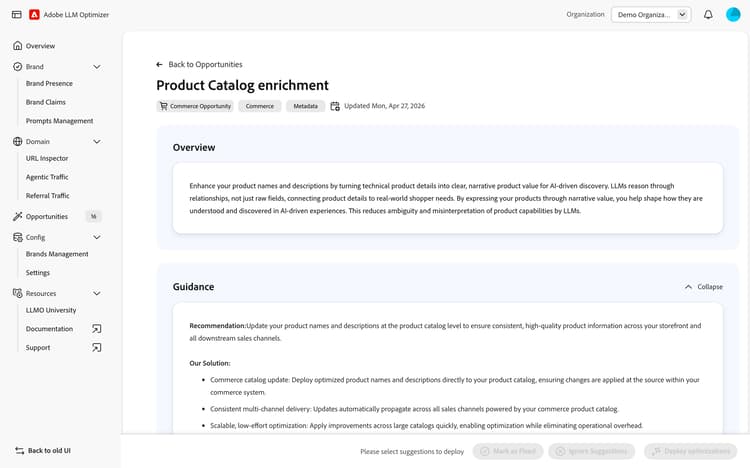
Task: Click the 'Recommendation:' label
Action: tap(218, 325)
